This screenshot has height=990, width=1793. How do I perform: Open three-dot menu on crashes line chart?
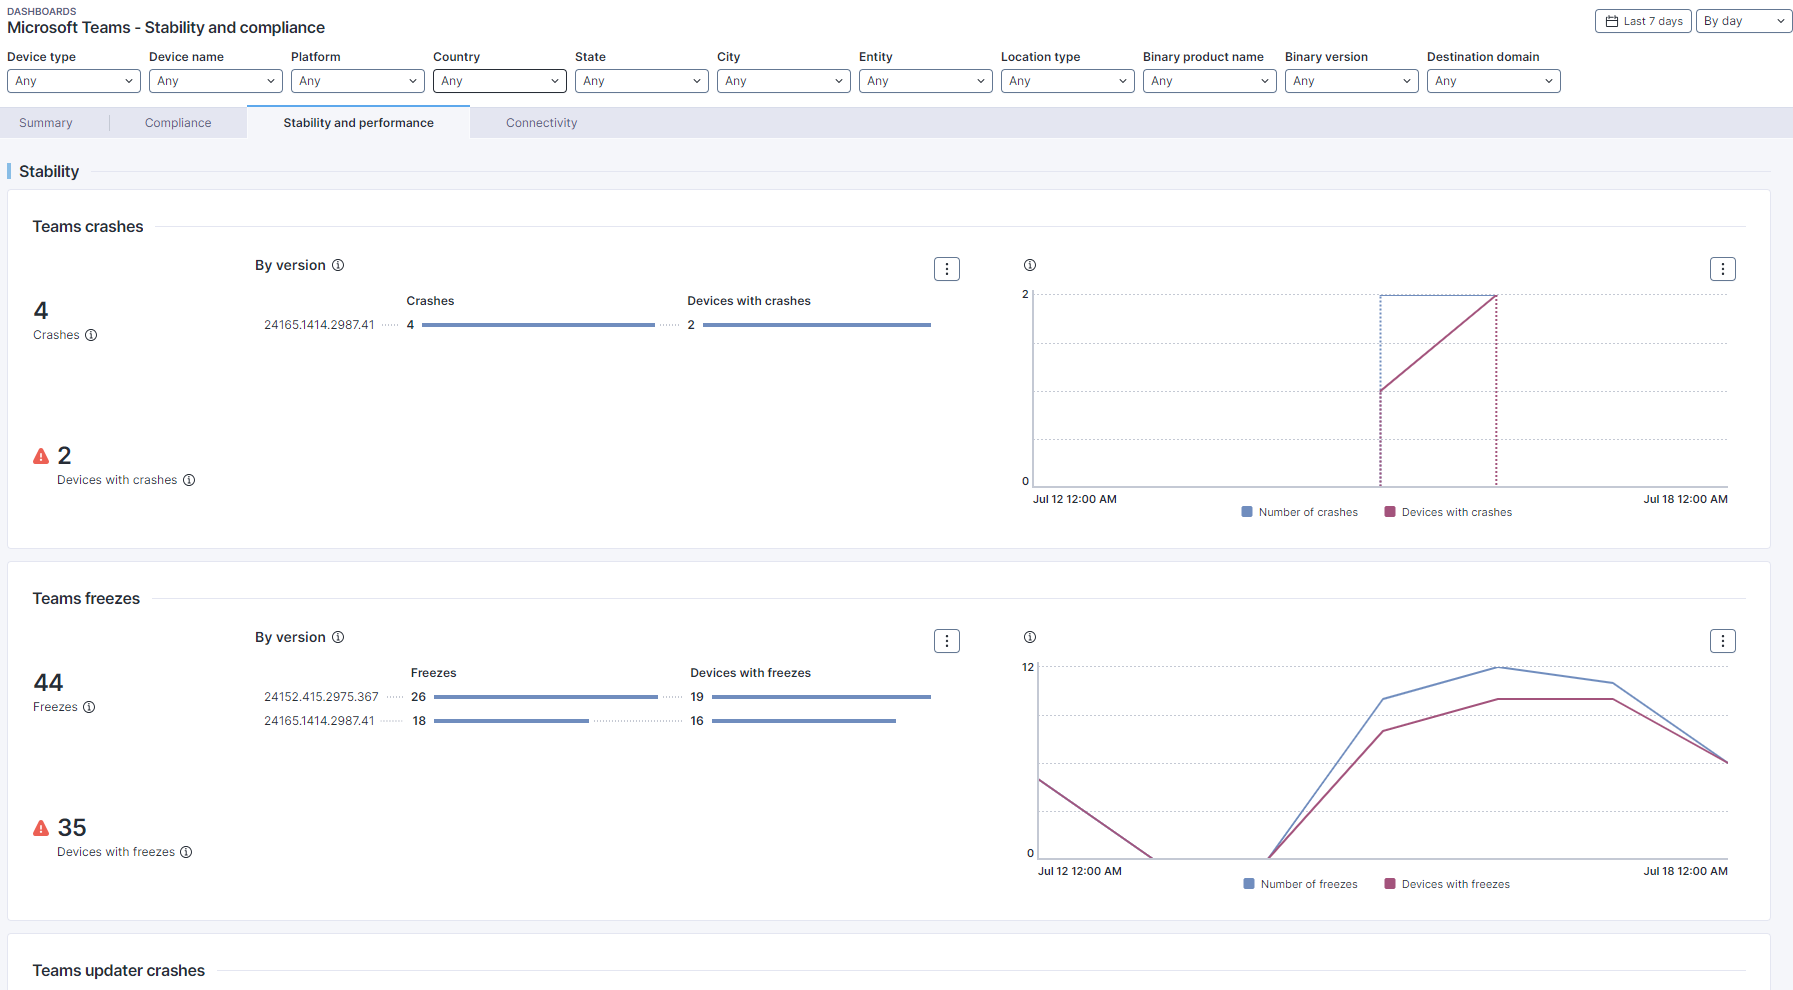tap(1722, 269)
